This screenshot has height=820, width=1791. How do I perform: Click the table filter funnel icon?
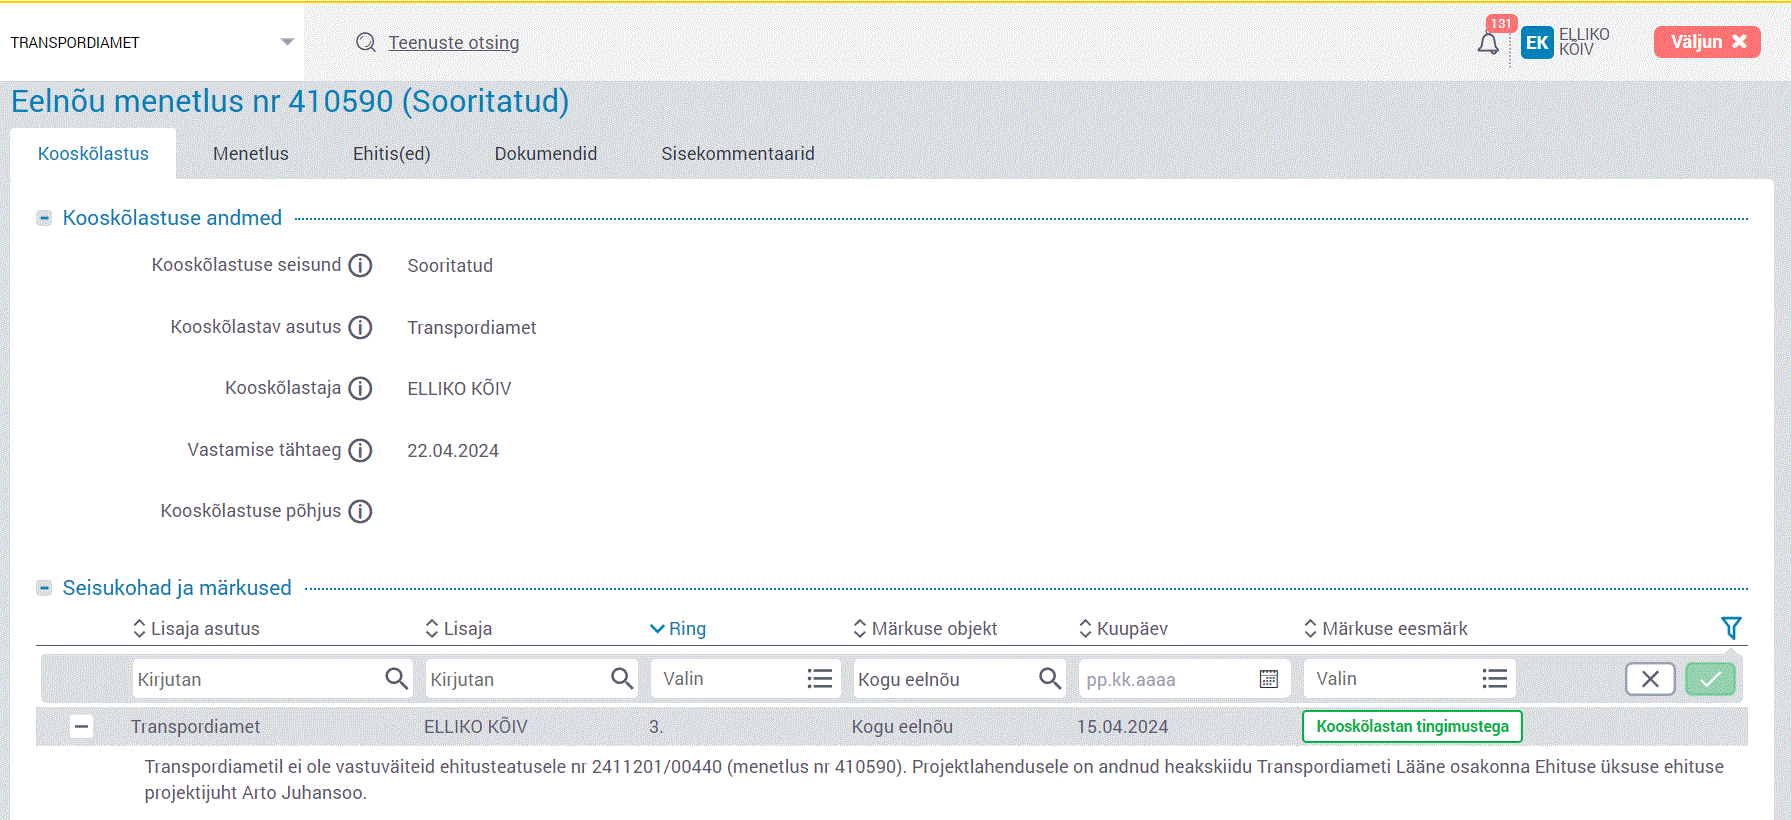point(1731,628)
